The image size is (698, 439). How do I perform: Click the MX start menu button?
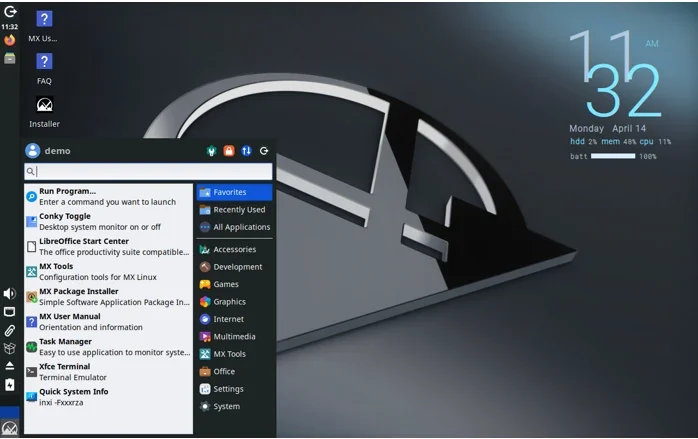pyautogui.click(x=9, y=428)
